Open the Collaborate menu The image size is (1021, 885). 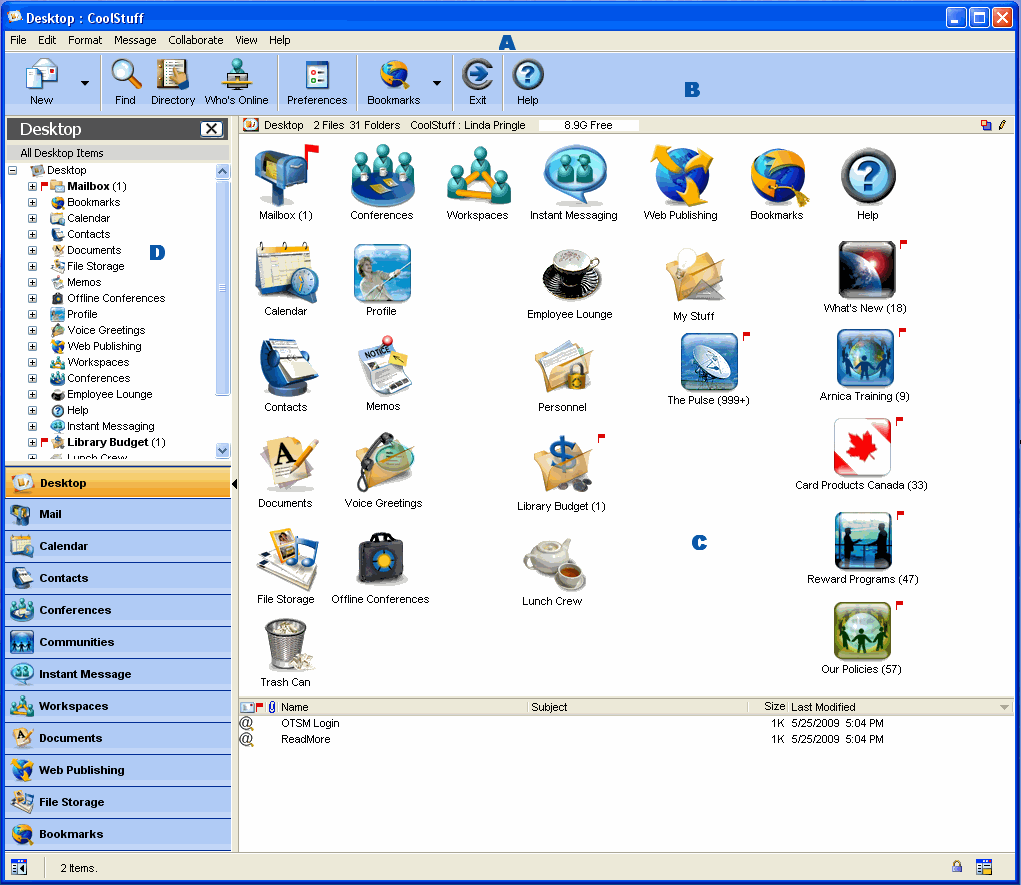tap(196, 40)
